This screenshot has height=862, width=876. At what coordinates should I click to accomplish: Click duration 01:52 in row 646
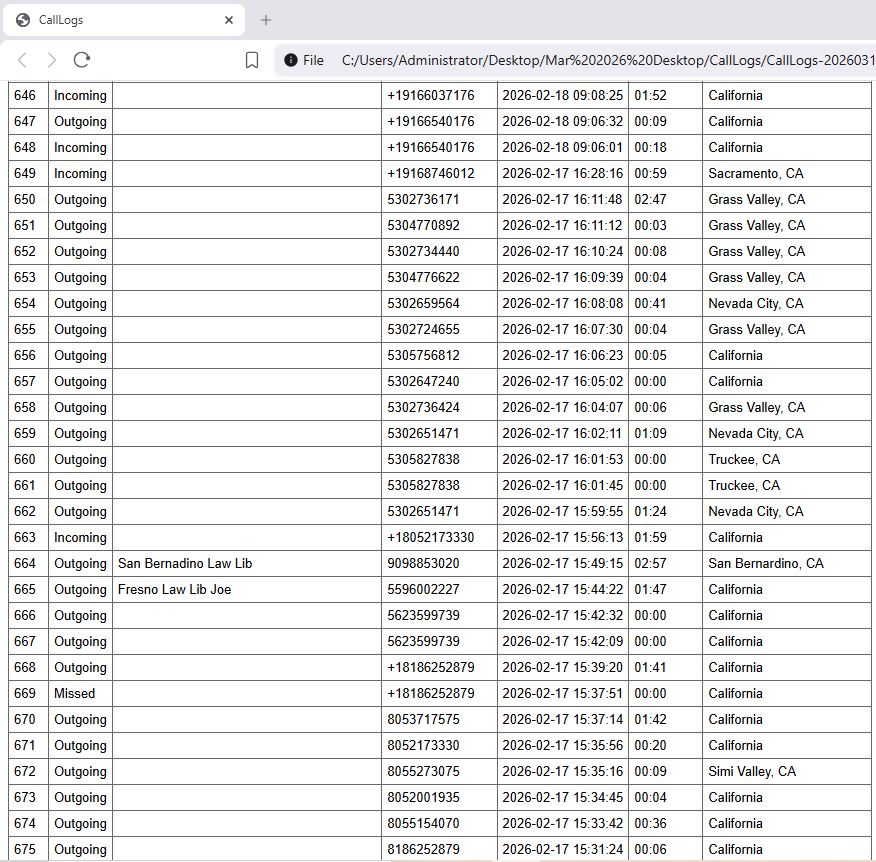[650, 96]
